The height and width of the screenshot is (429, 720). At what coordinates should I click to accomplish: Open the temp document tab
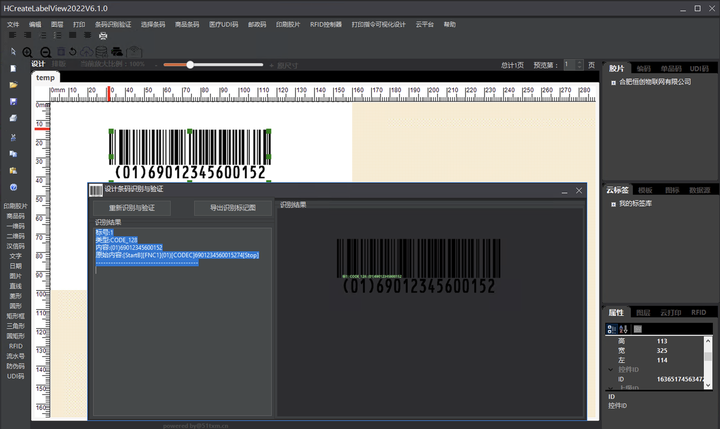pos(45,77)
